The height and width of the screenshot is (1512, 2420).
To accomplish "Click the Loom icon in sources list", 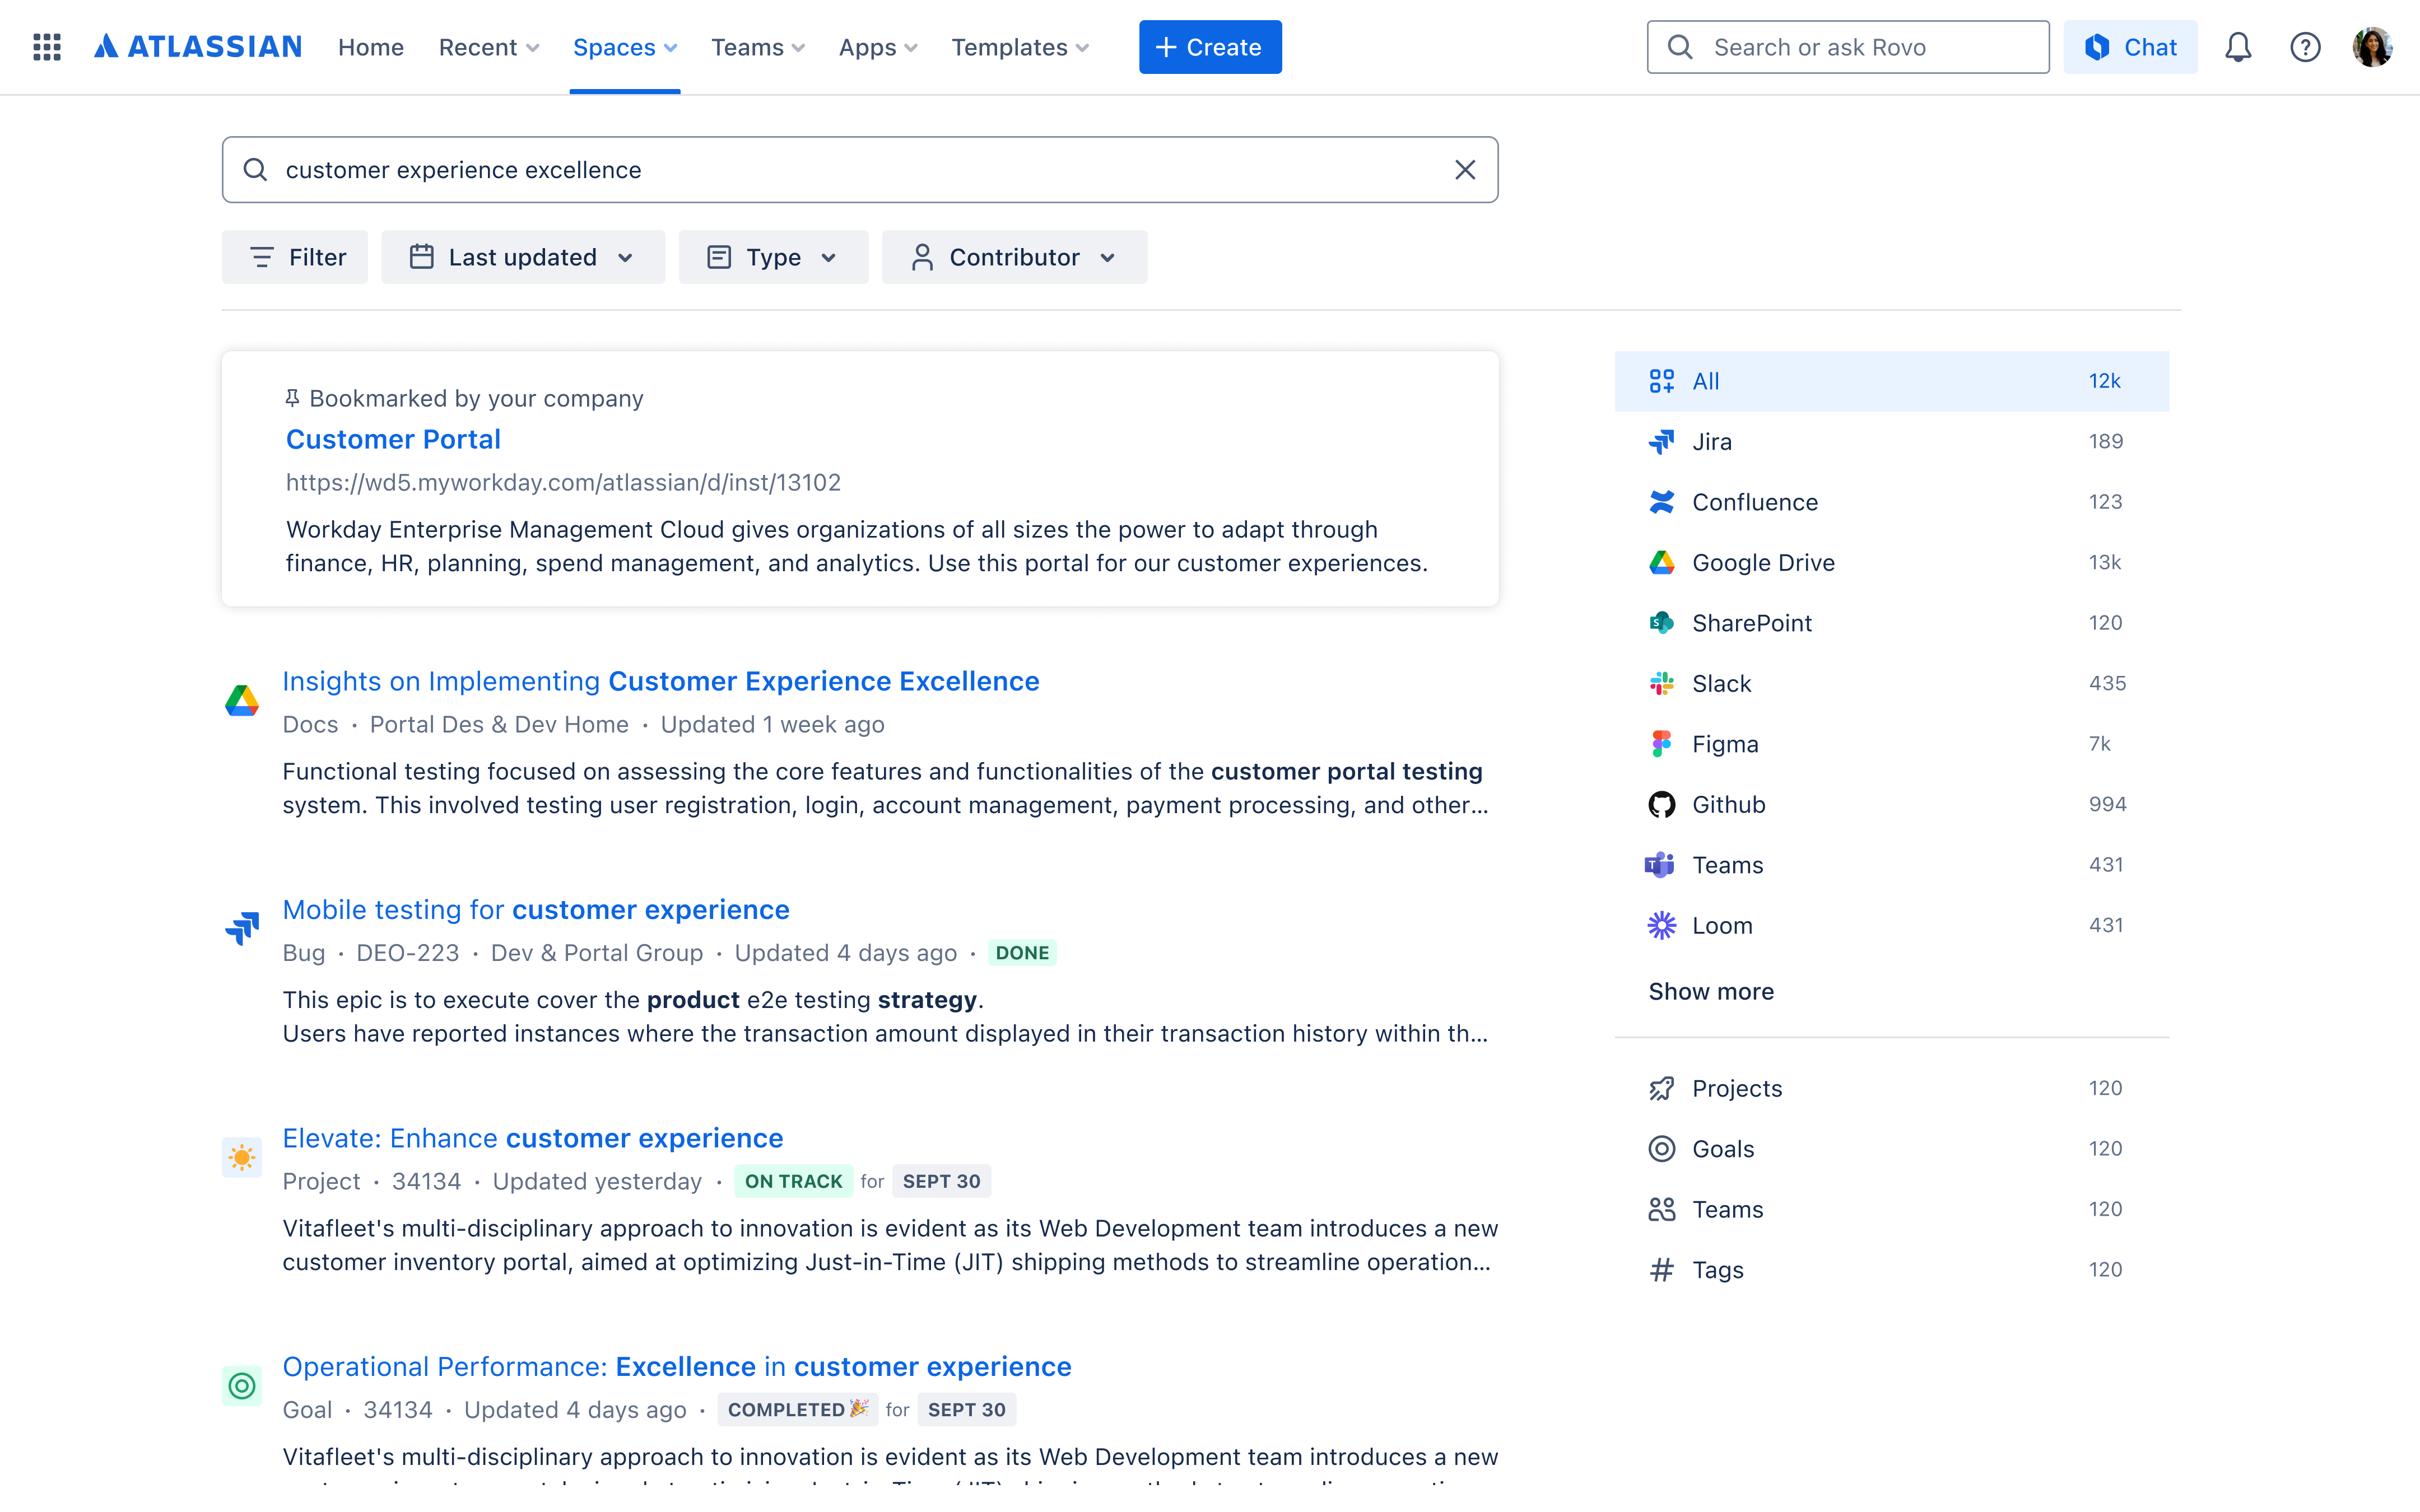I will click(x=1661, y=925).
